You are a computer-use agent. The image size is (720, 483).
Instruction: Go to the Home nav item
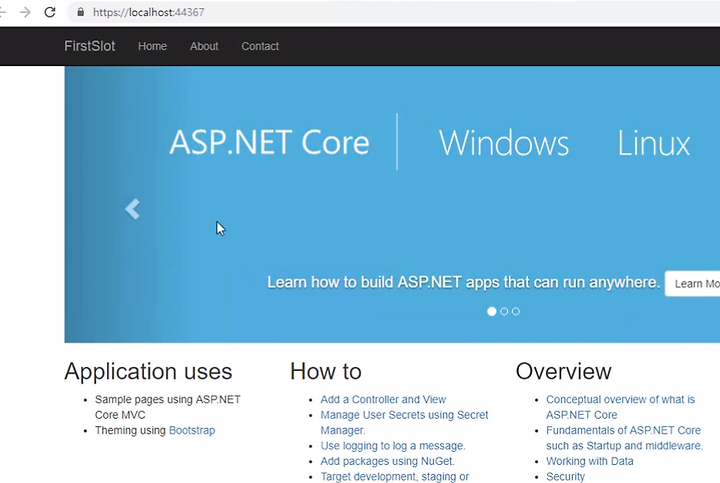pos(152,46)
